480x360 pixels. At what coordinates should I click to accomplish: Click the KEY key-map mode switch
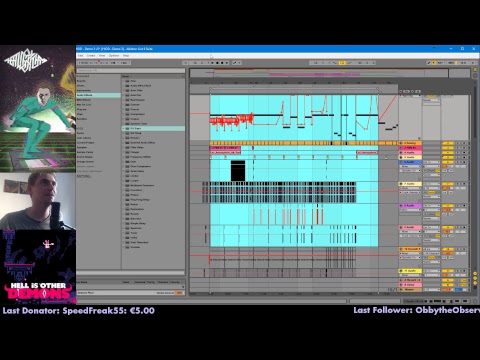point(440,63)
